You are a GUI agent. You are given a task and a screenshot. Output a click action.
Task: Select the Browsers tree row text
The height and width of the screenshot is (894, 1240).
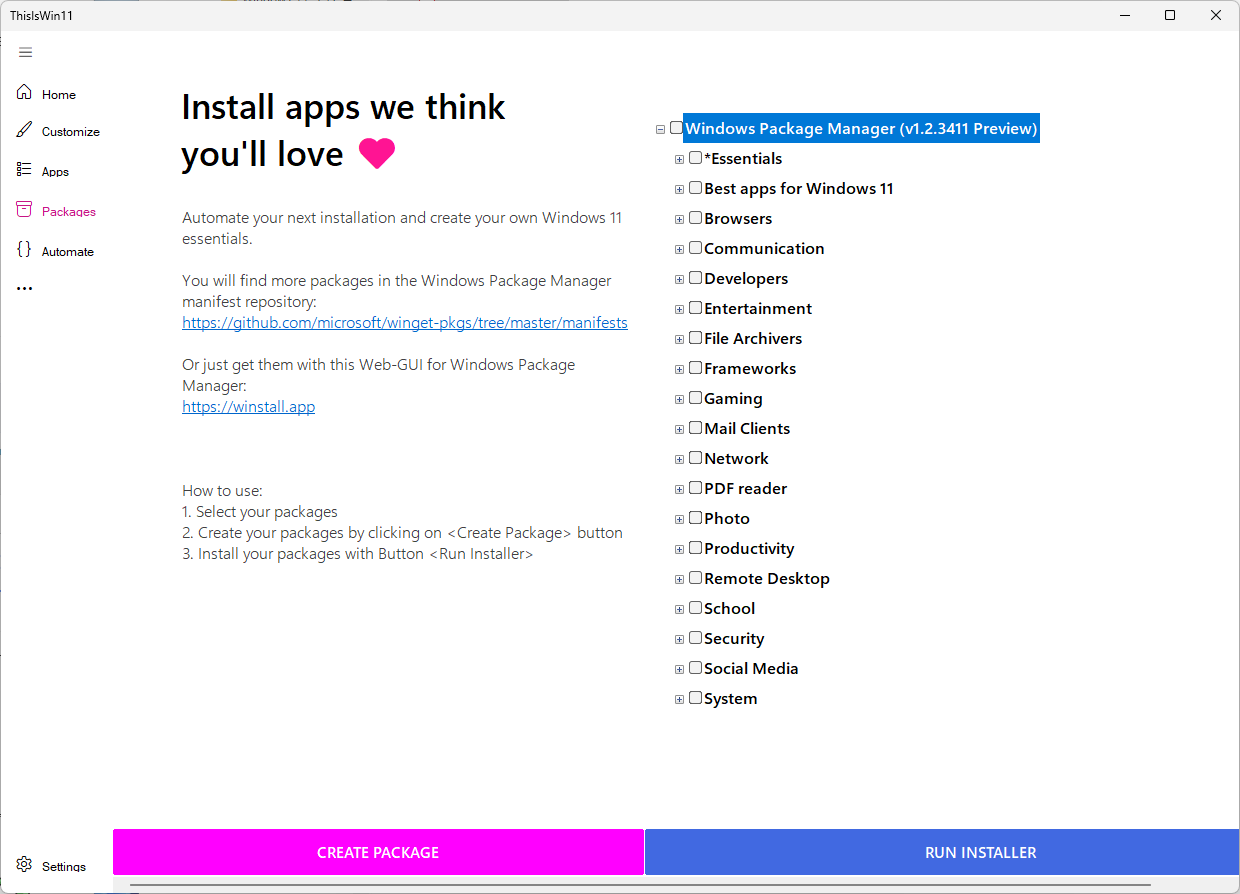[x=738, y=218]
